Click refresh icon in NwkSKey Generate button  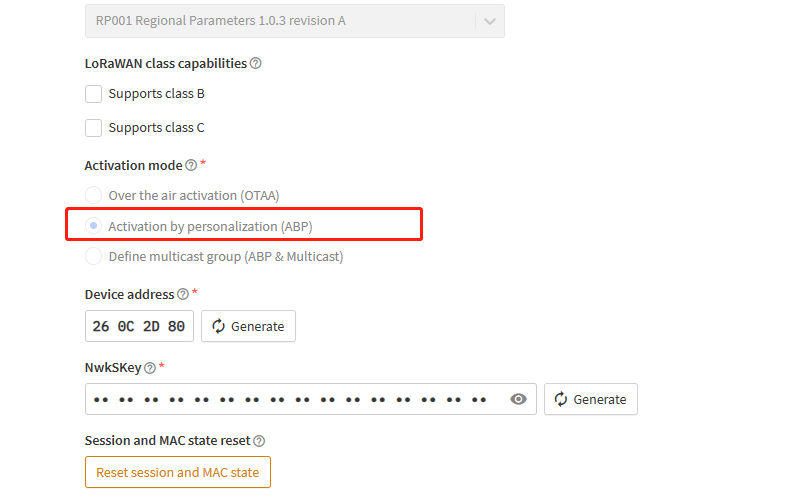coord(562,399)
